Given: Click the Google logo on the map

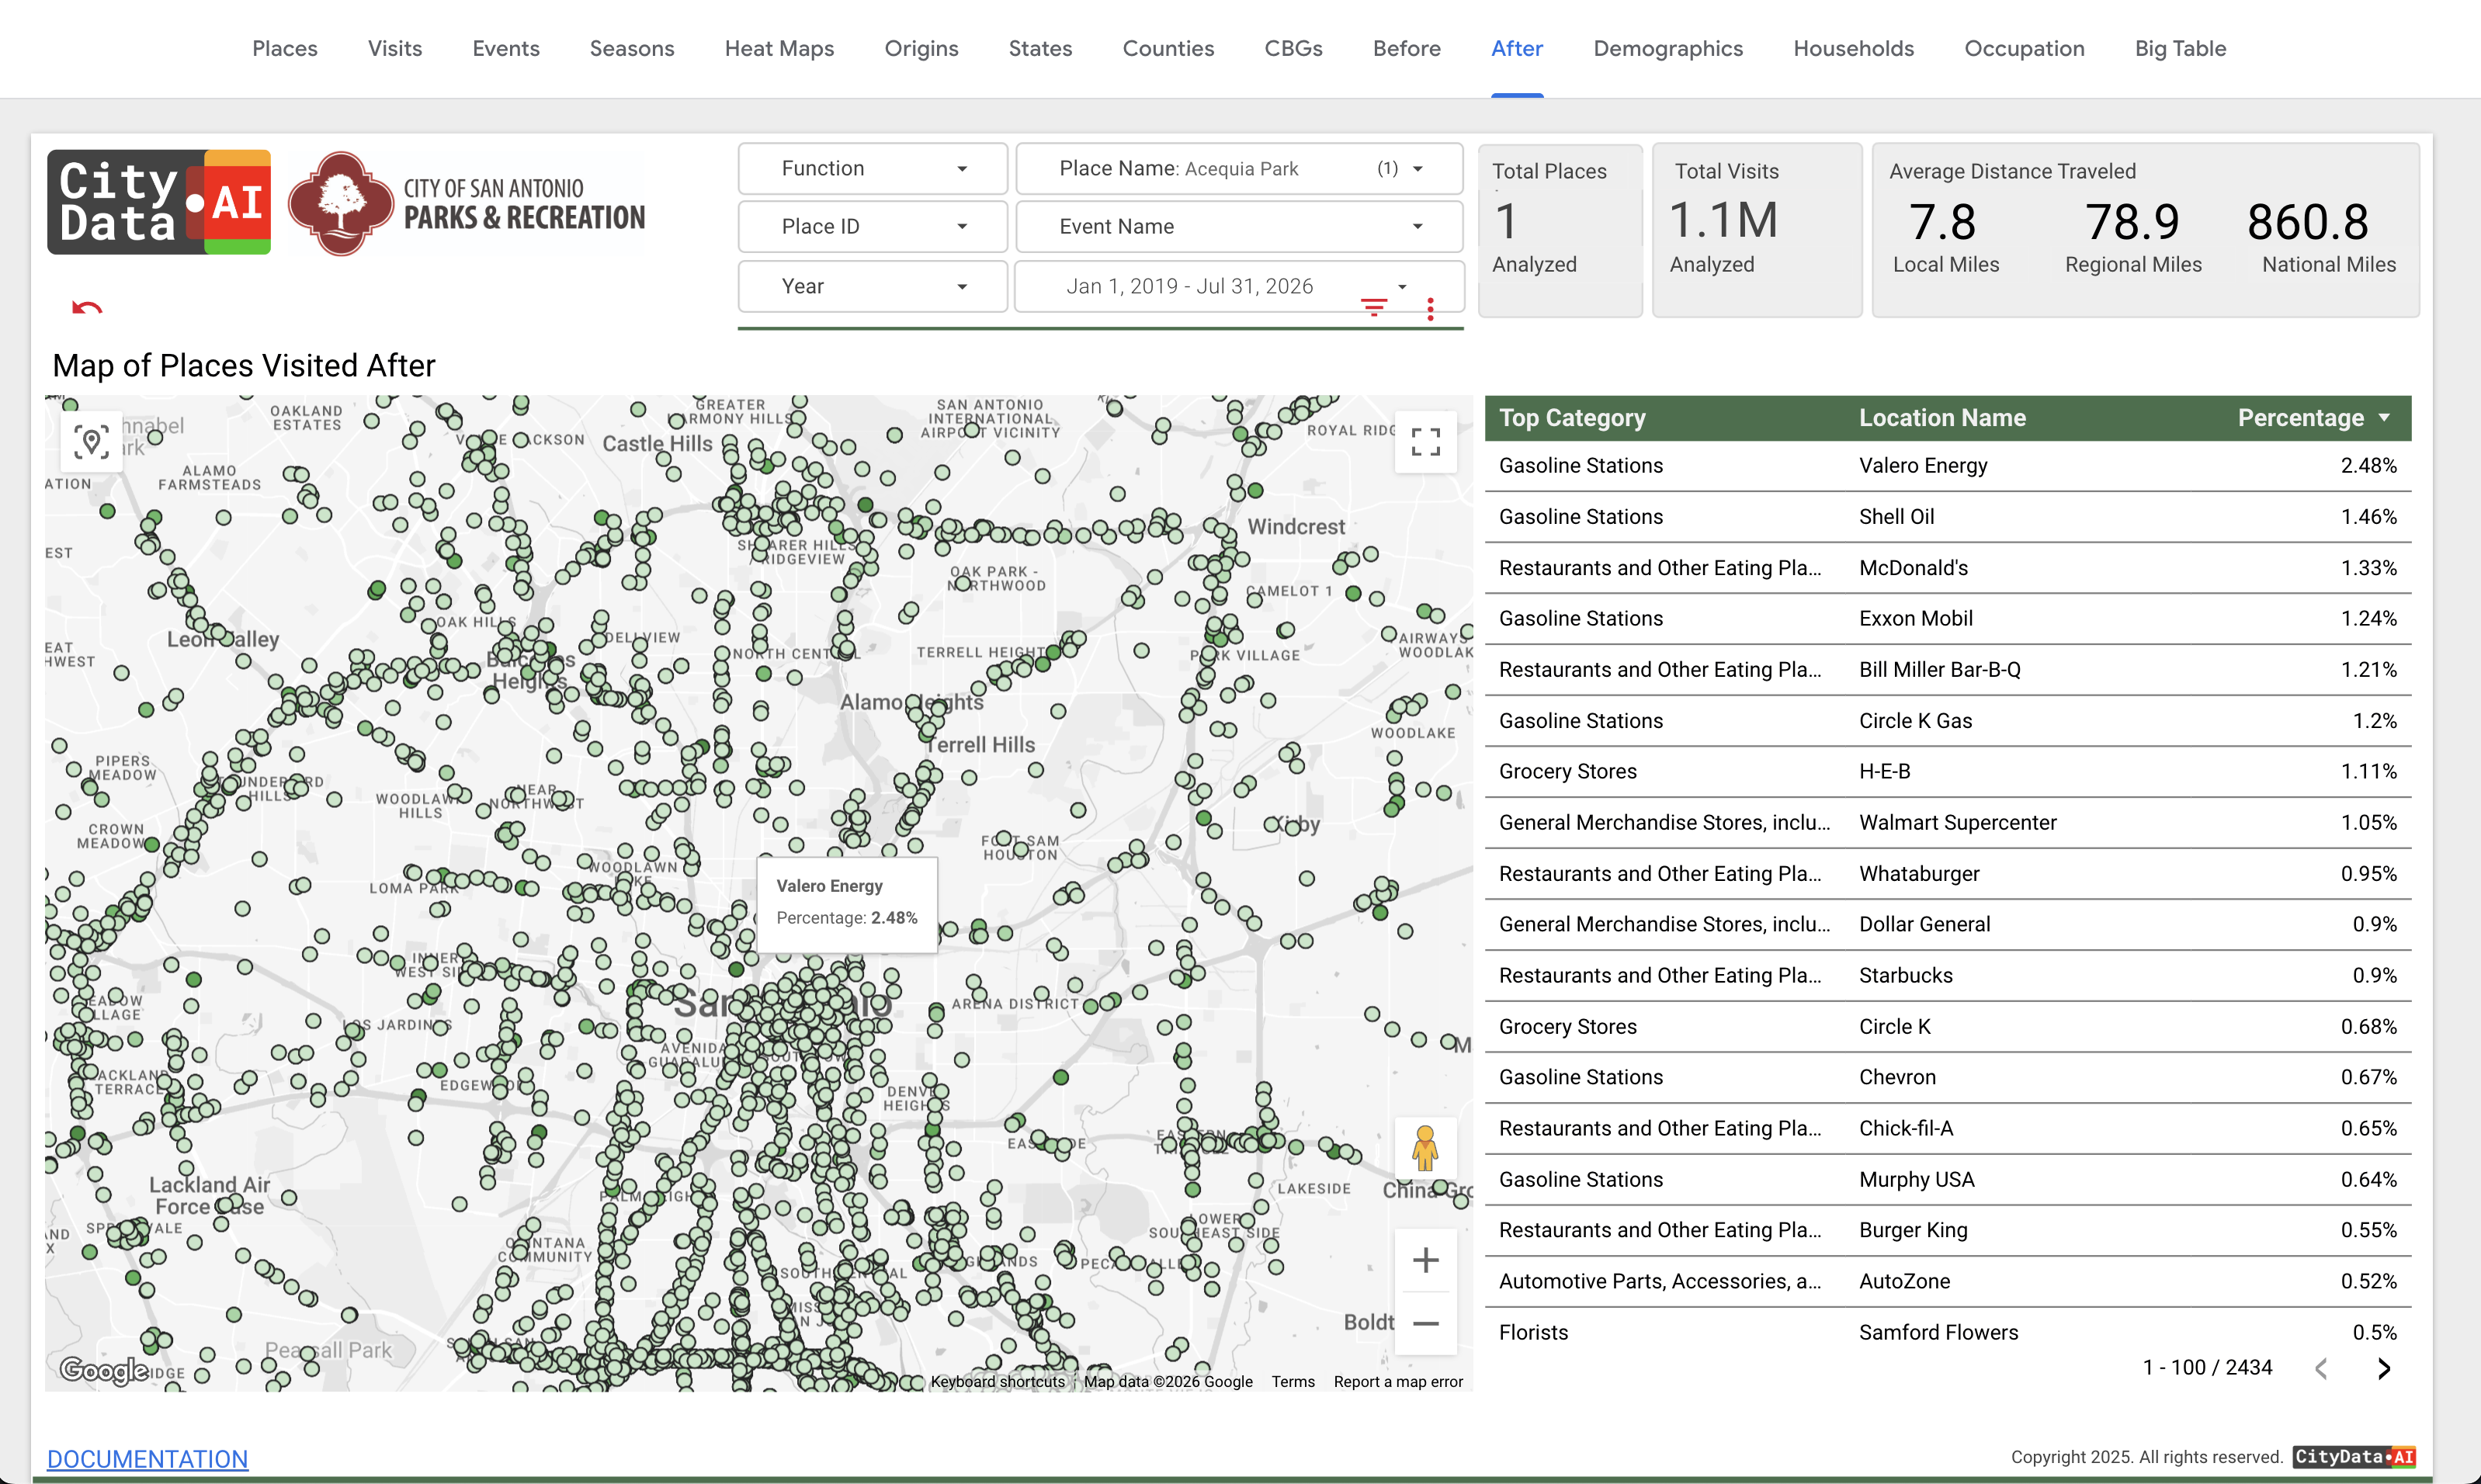Looking at the screenshot, I should (x=103, y=1369).
